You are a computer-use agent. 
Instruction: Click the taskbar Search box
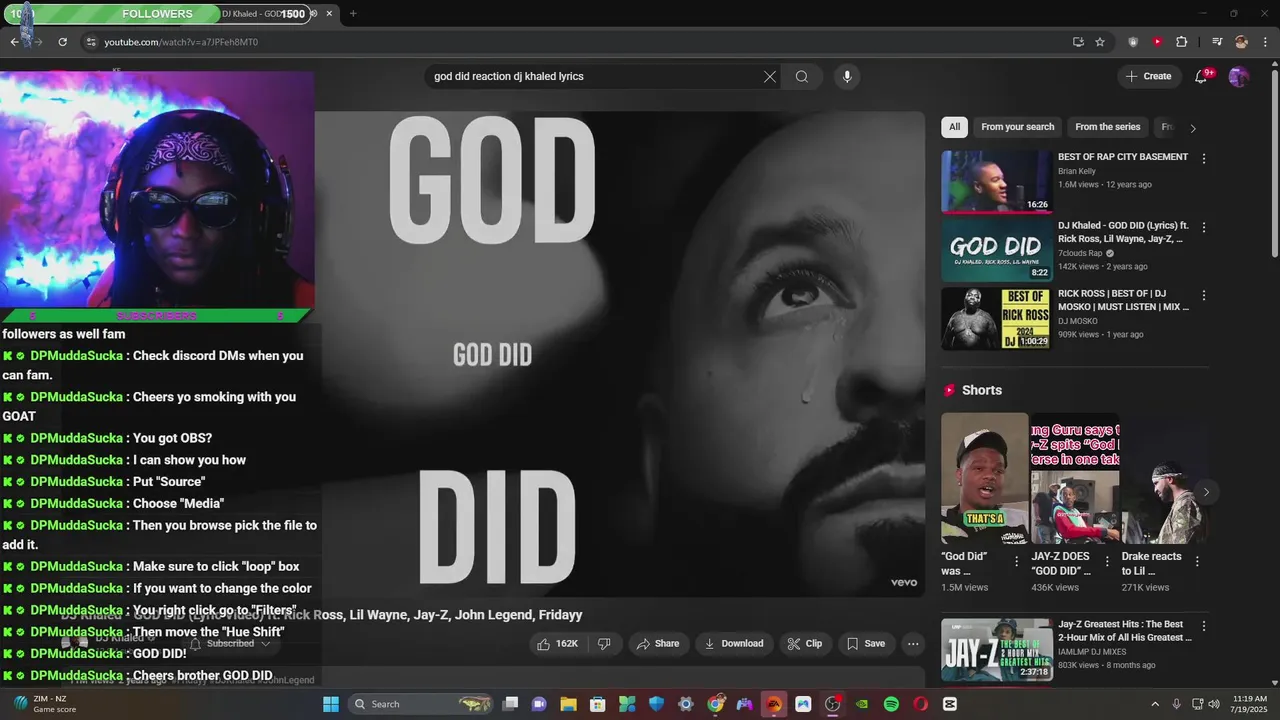tap(421, 704)
